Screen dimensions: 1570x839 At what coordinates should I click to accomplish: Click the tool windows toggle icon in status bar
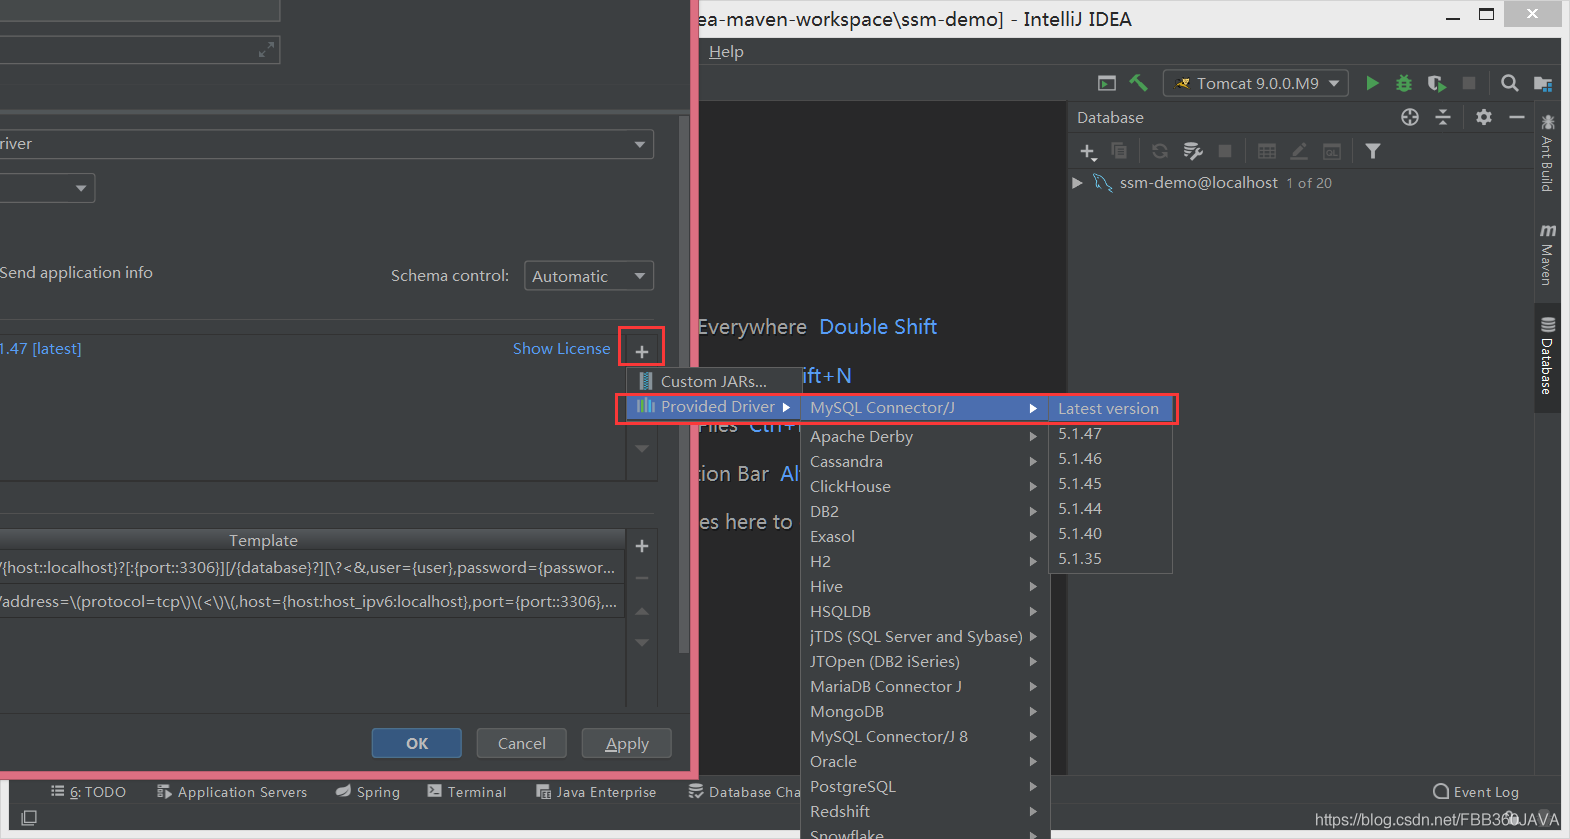[x=29, y=818]
